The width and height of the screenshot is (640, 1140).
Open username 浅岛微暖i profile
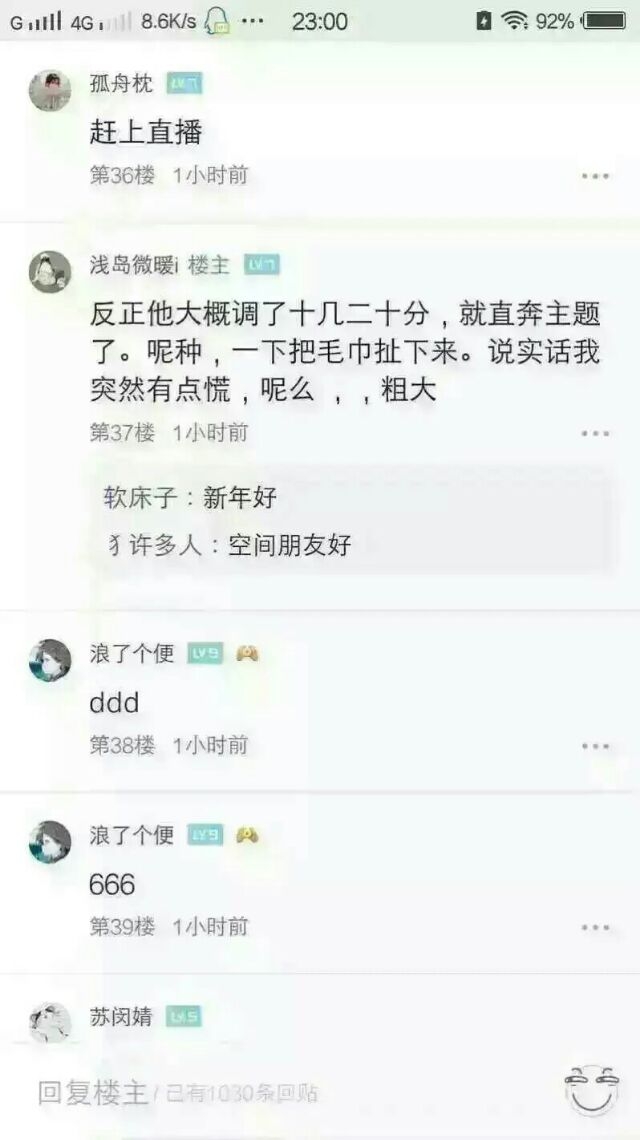click(x=134, y=265)
